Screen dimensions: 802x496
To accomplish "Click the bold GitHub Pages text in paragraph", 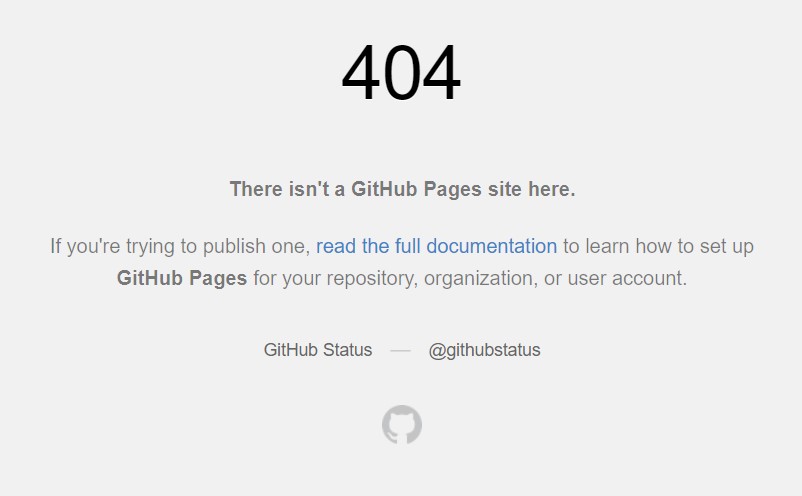I will 182,279.
